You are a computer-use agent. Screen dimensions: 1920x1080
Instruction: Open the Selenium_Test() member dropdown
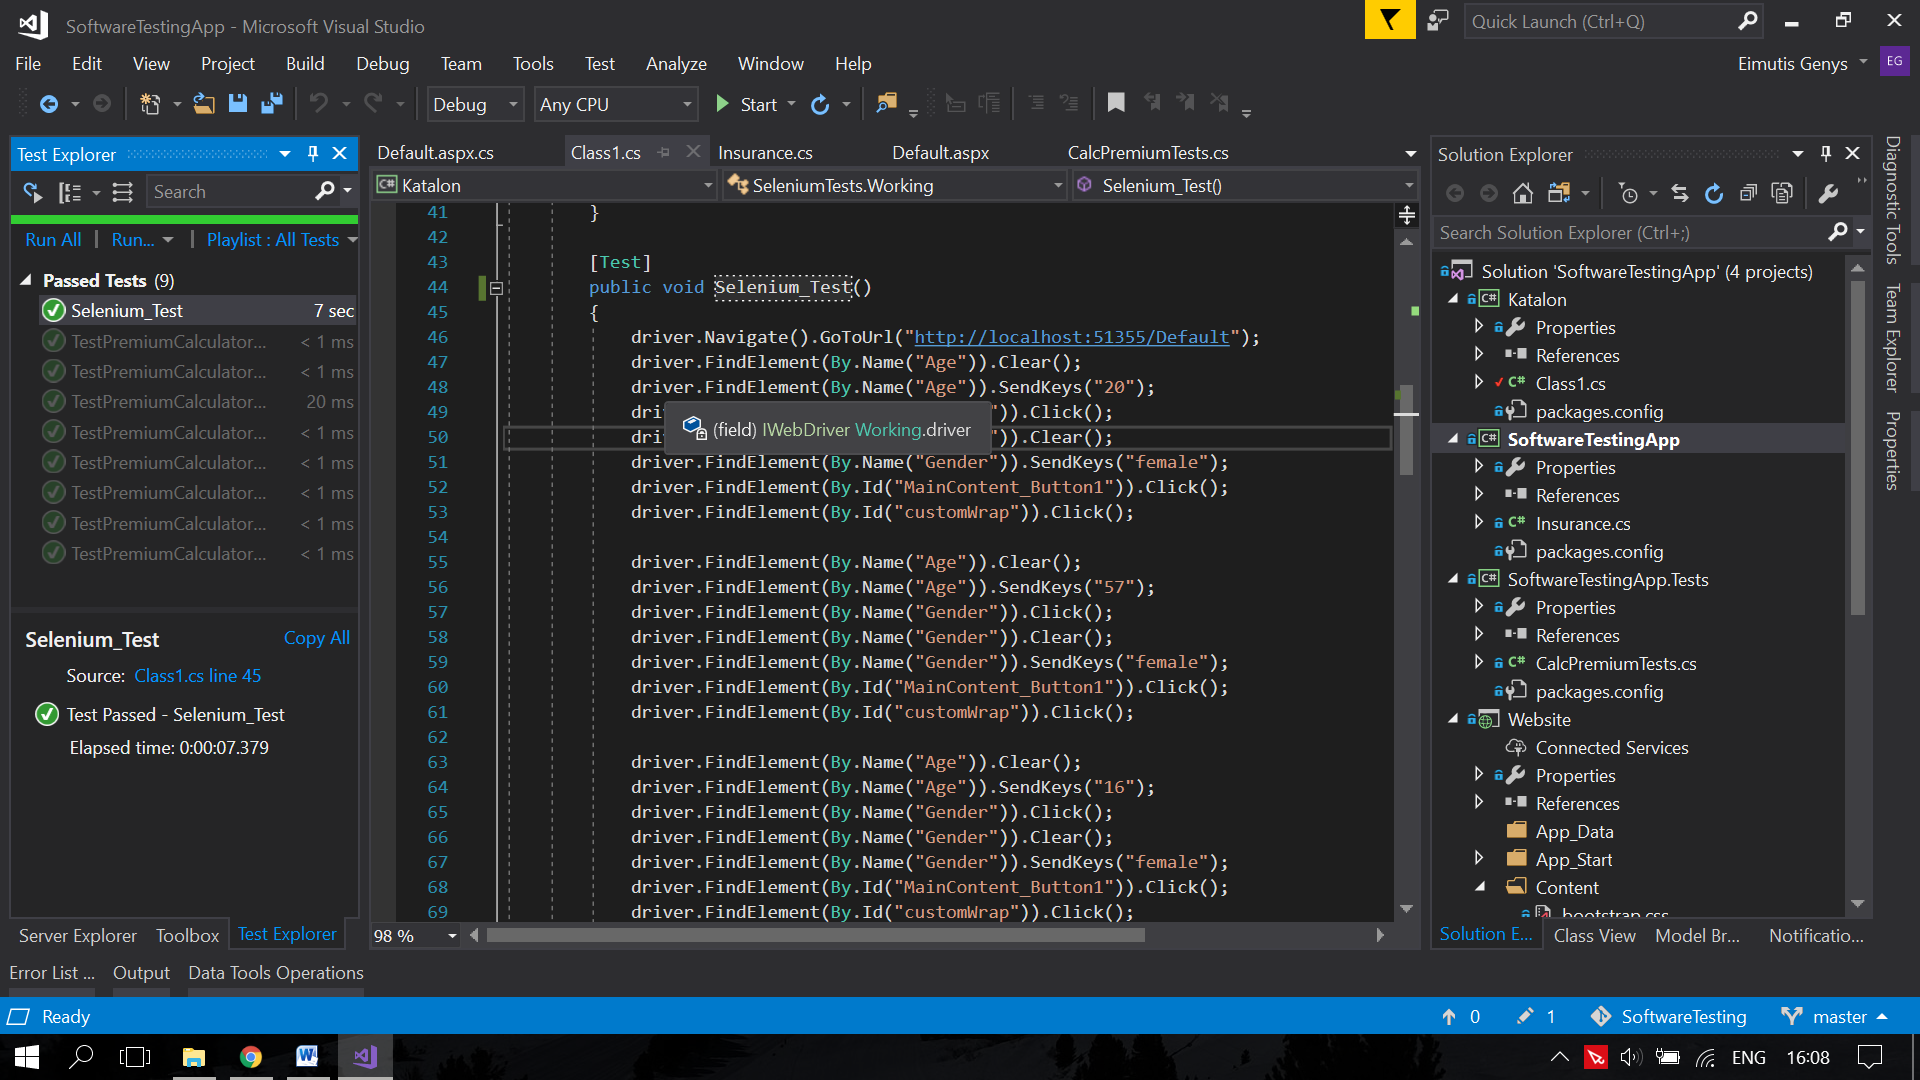click(1246, 185)
